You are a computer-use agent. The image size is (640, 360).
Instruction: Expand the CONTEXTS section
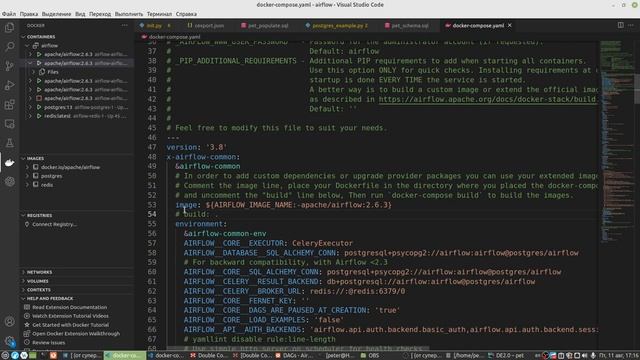coord(23,290)
